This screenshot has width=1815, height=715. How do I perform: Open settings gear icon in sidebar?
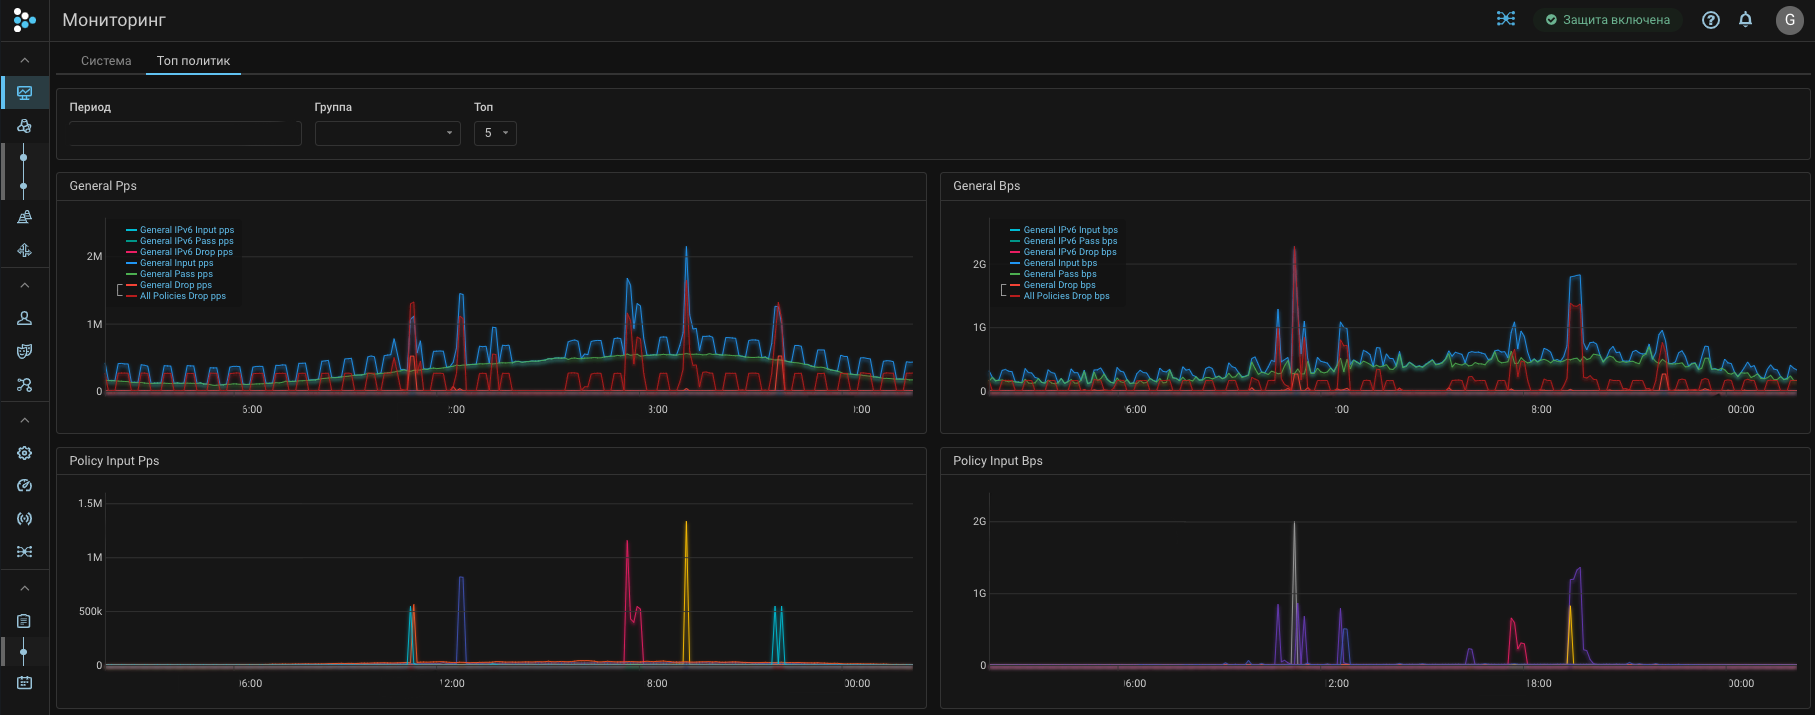pyautogui.click(x=24, y=453)
